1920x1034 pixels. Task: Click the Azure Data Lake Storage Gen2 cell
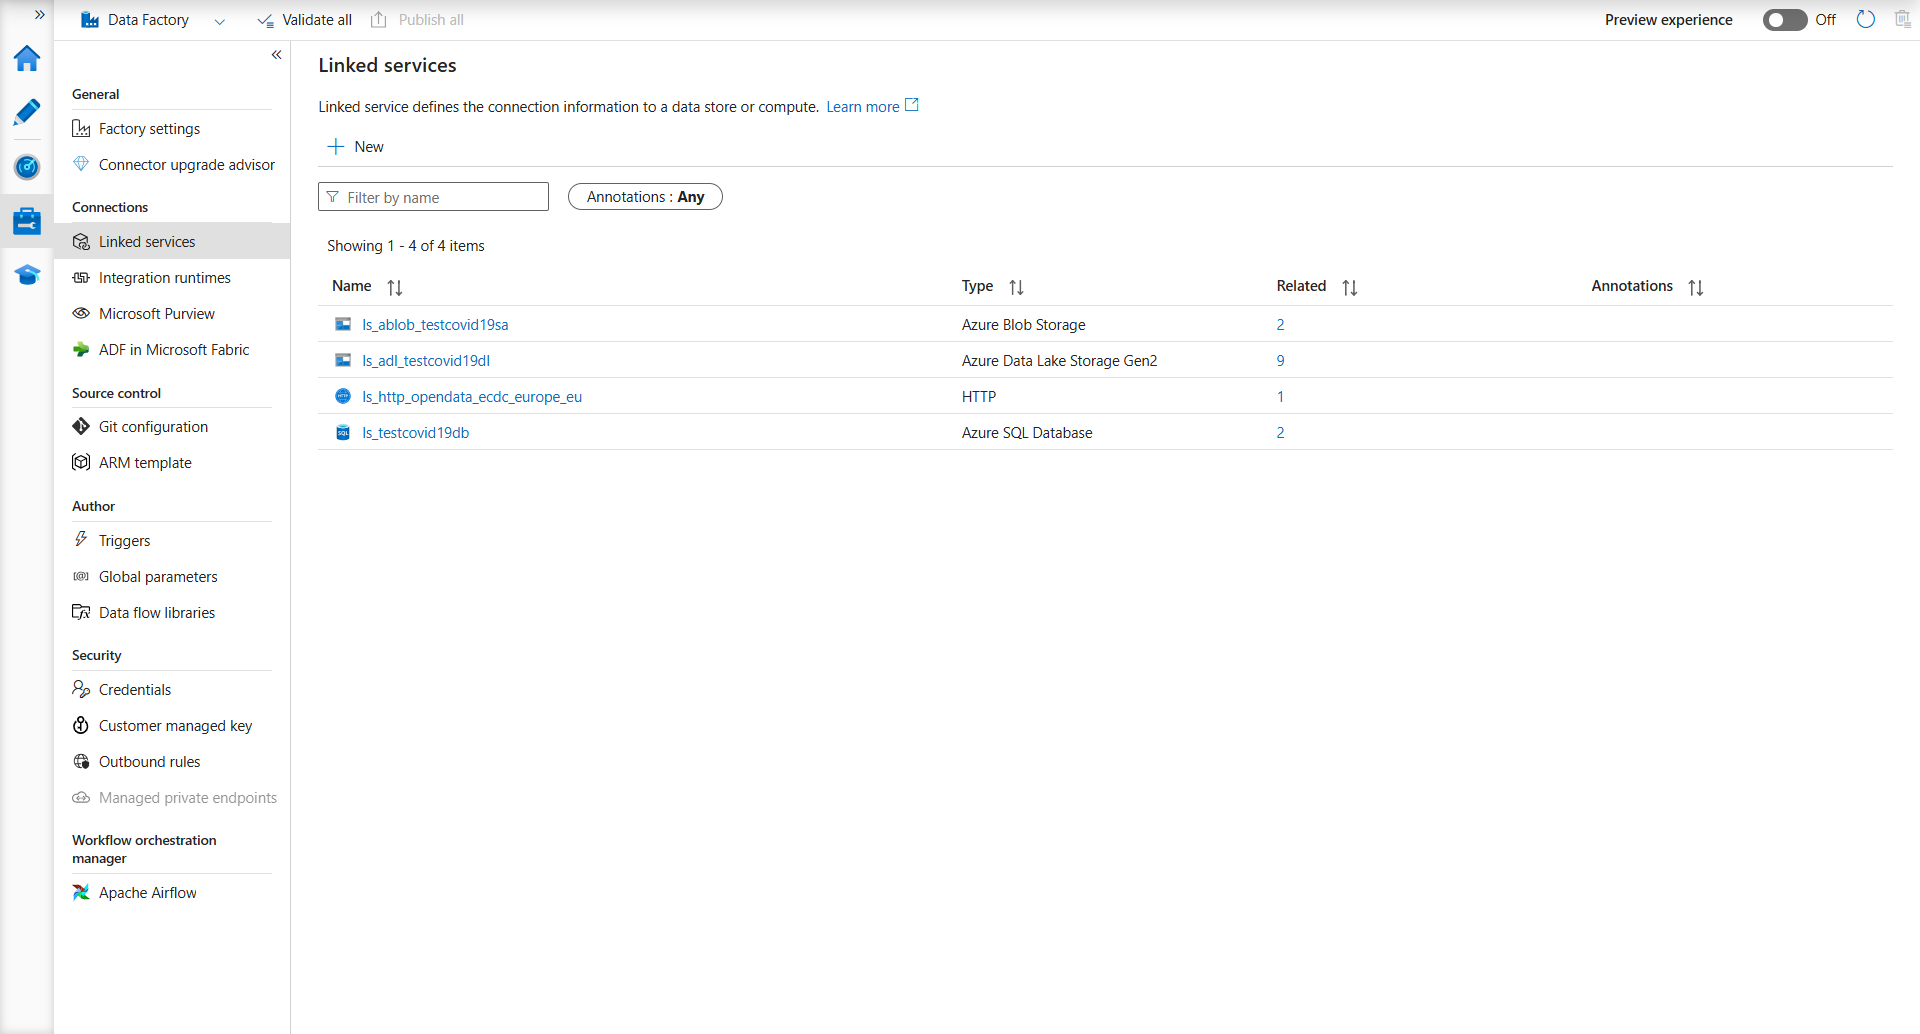click(1059, 361)
